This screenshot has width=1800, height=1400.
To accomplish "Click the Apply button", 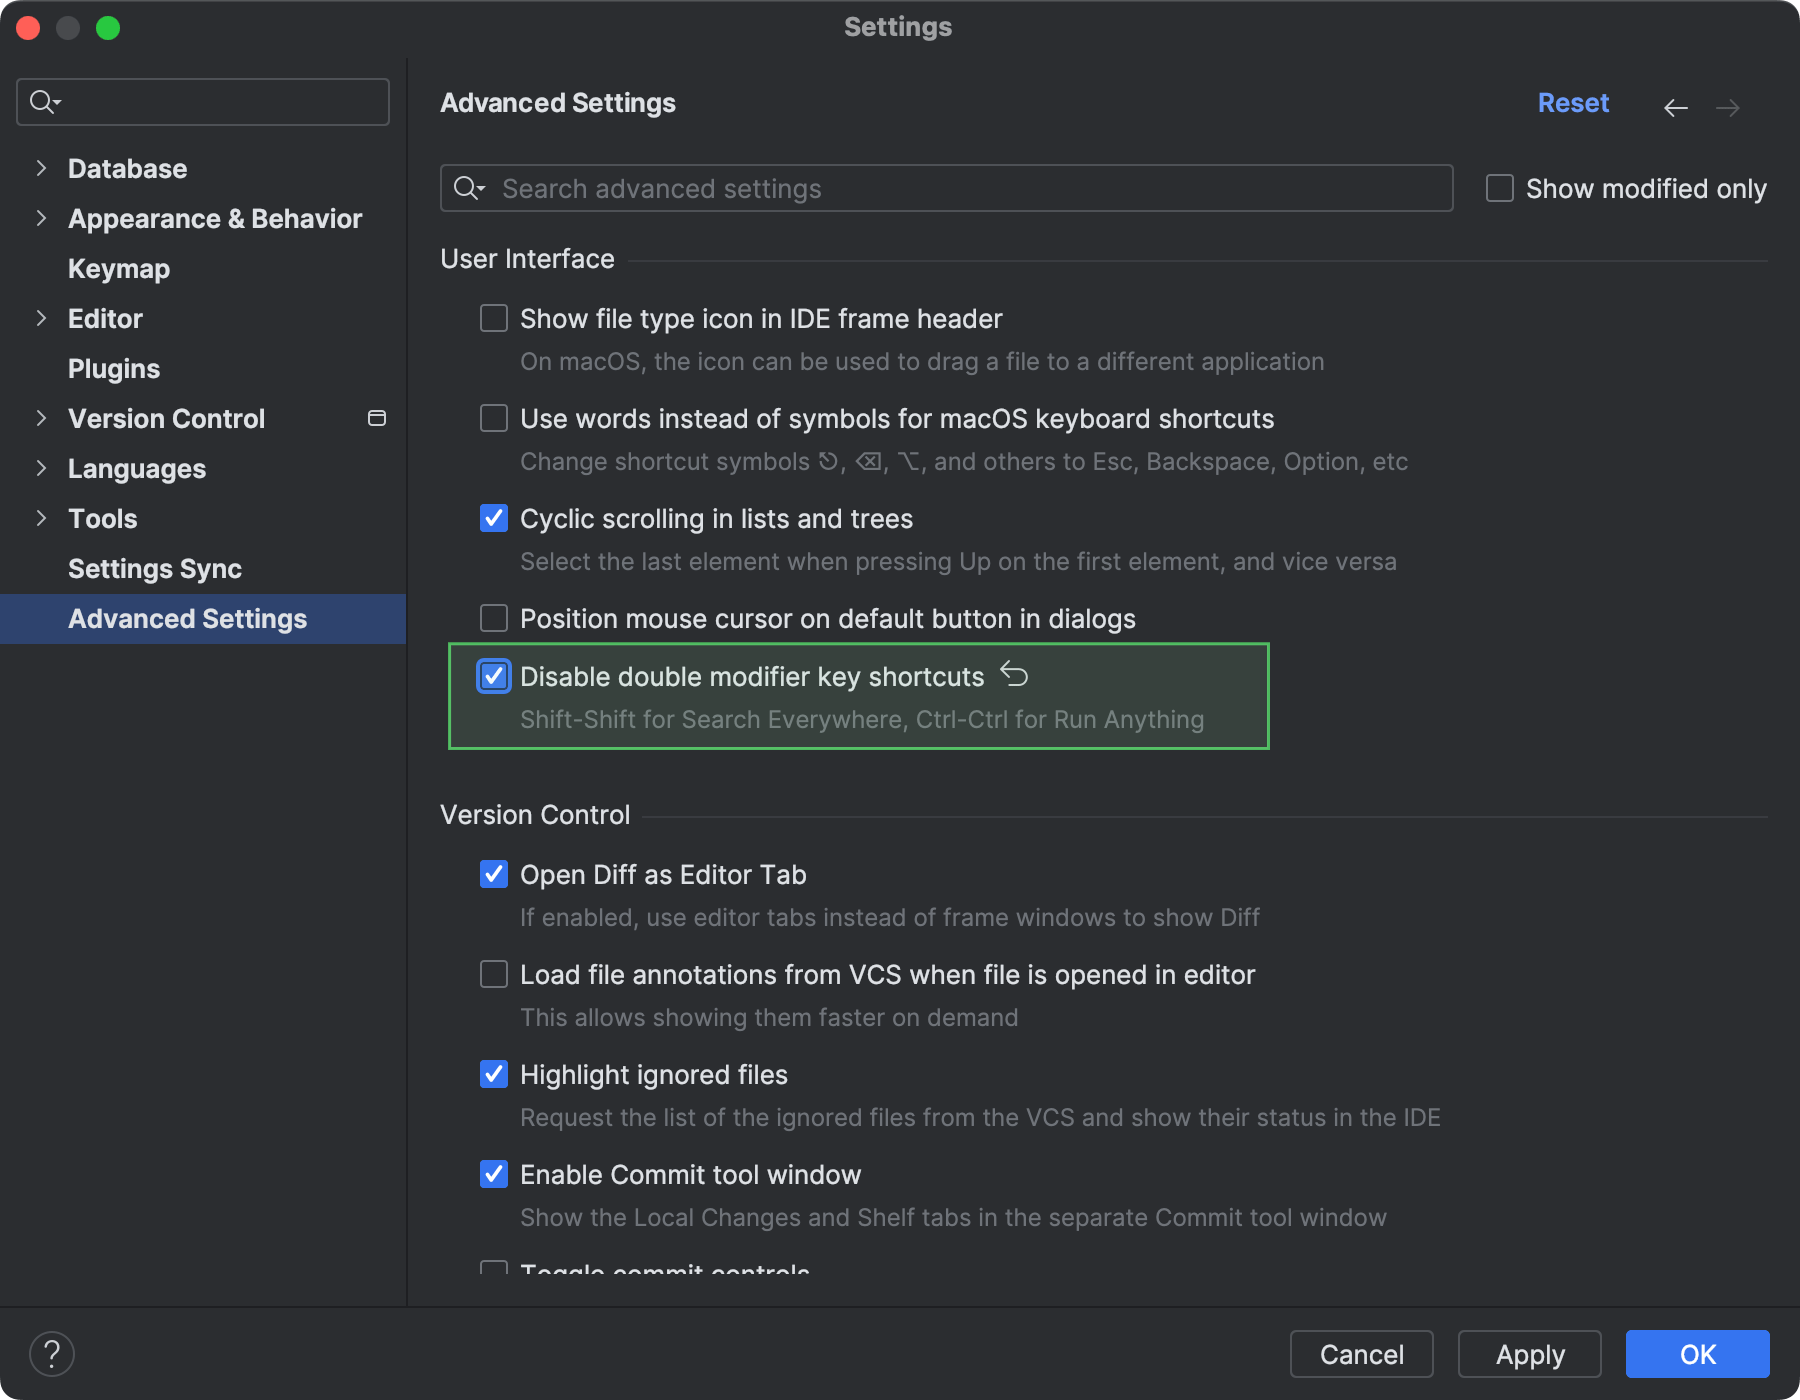I will pos(1528,1354).
